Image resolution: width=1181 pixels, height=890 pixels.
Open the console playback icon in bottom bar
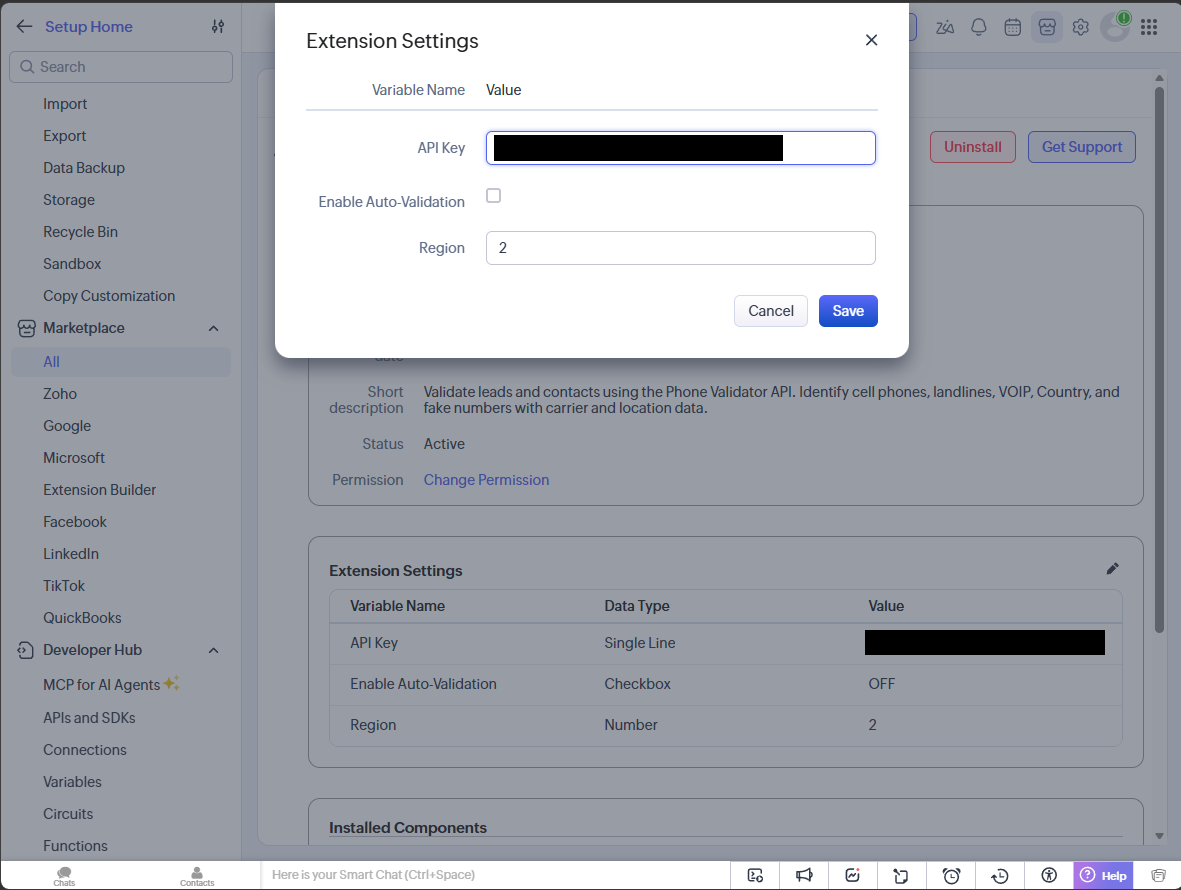pyautogui.click(x=755, y=875)
